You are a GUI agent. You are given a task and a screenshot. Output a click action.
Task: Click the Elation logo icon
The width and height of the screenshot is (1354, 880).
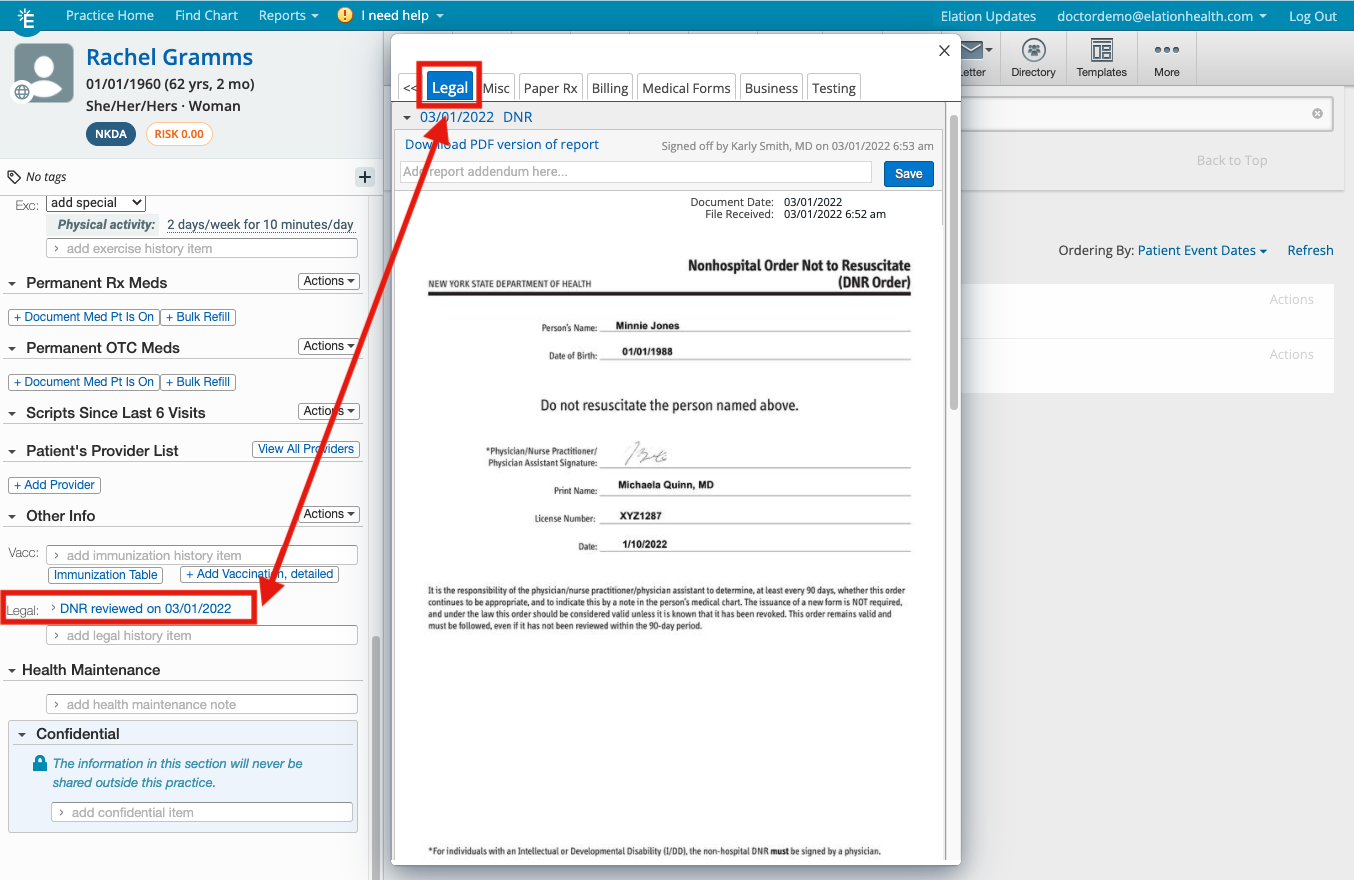[x=27, y=18]
